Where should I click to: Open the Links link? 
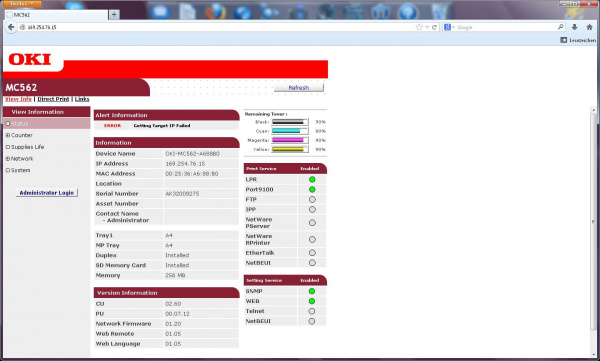pyautogui.click(x=82, y=99)
